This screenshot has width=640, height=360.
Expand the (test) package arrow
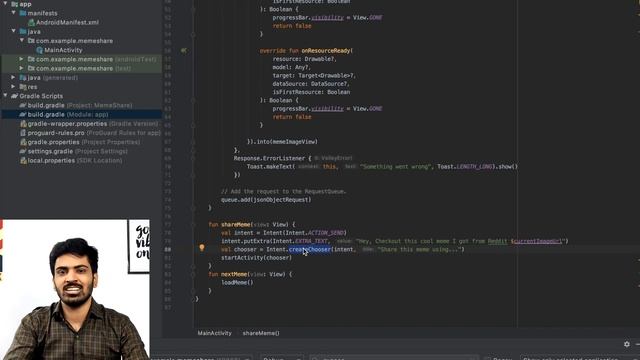(22, 68)
